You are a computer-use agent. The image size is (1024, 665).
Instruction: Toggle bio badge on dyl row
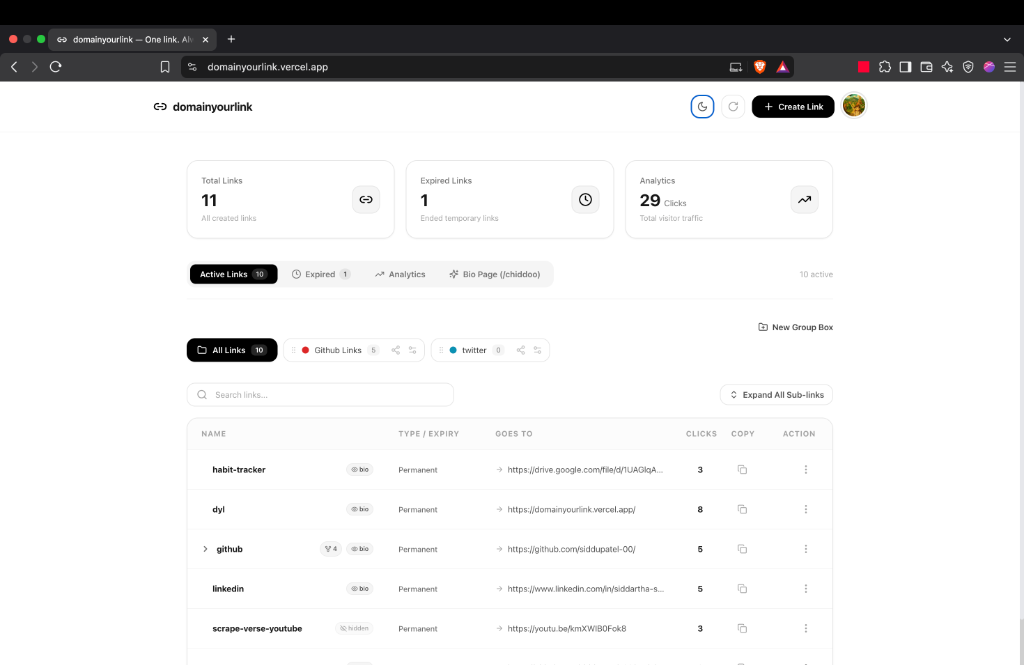[x=360, y=510]
